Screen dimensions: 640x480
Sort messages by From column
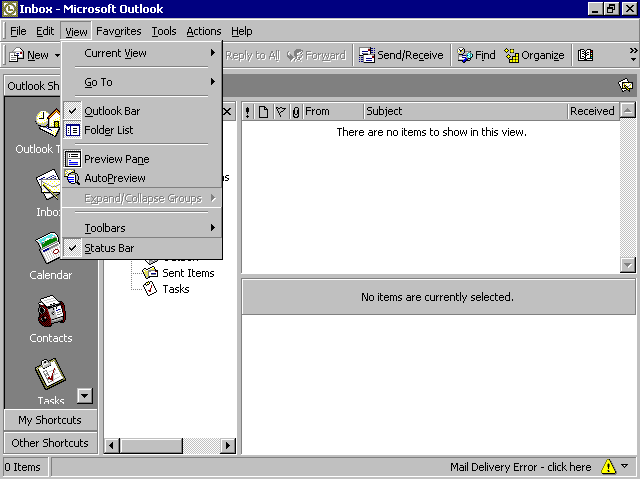[x=333, y=111]
